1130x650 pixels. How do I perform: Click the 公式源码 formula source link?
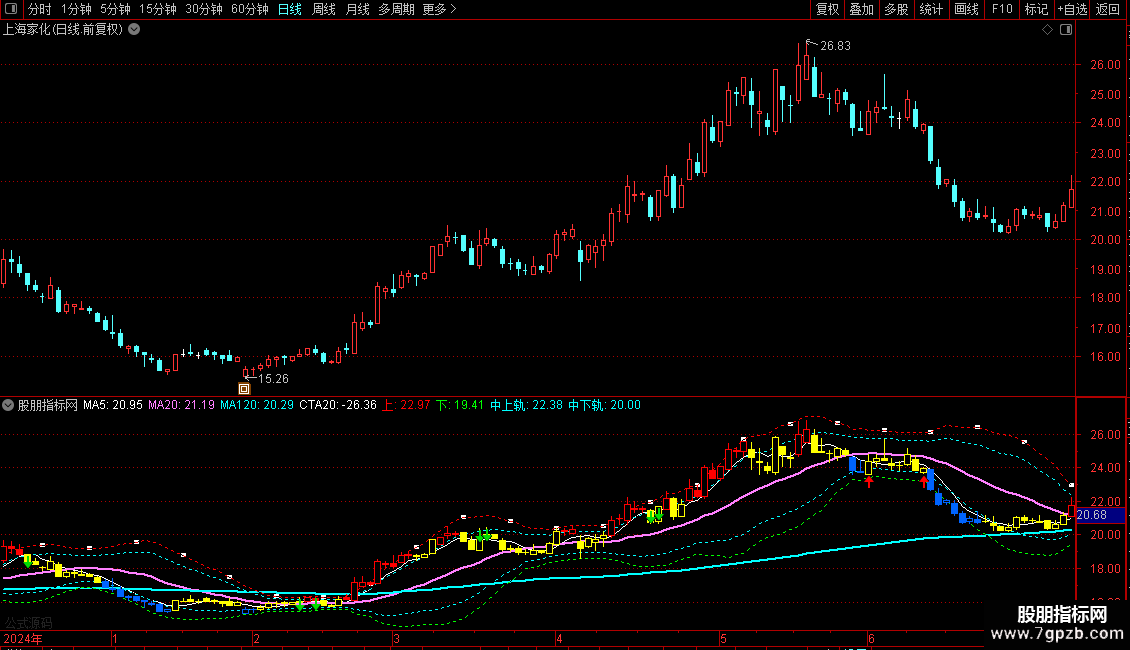tap(29, 623)
